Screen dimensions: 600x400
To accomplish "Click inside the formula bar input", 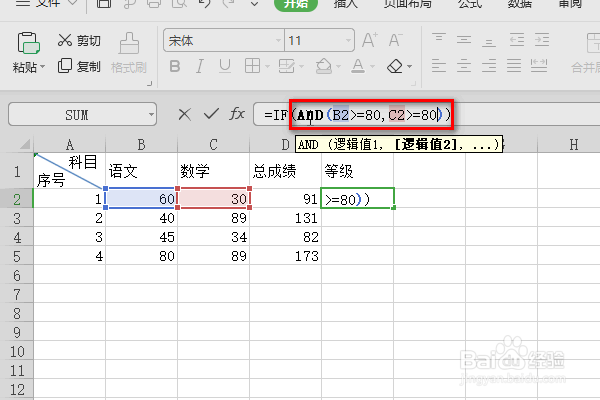I will [426, 114].
